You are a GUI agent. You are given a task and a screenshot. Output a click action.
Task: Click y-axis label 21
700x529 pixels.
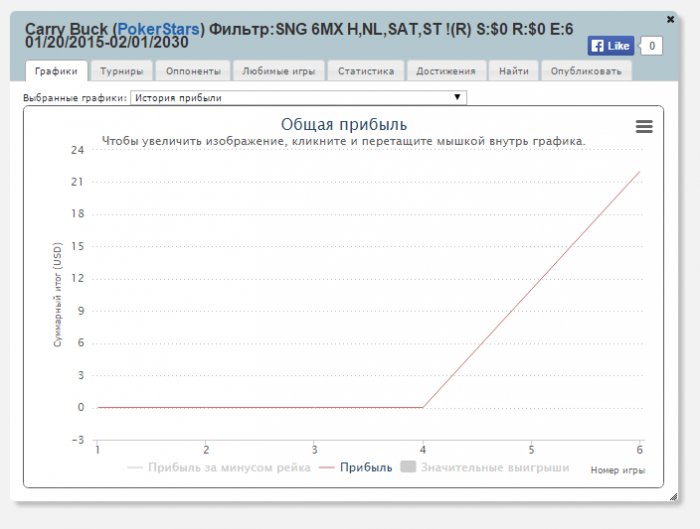coord(77,182)
